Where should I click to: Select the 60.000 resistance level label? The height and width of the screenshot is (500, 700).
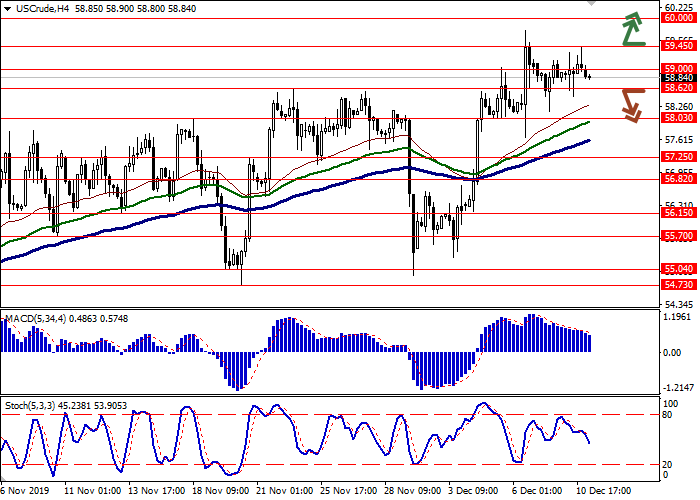pos(678,18)
